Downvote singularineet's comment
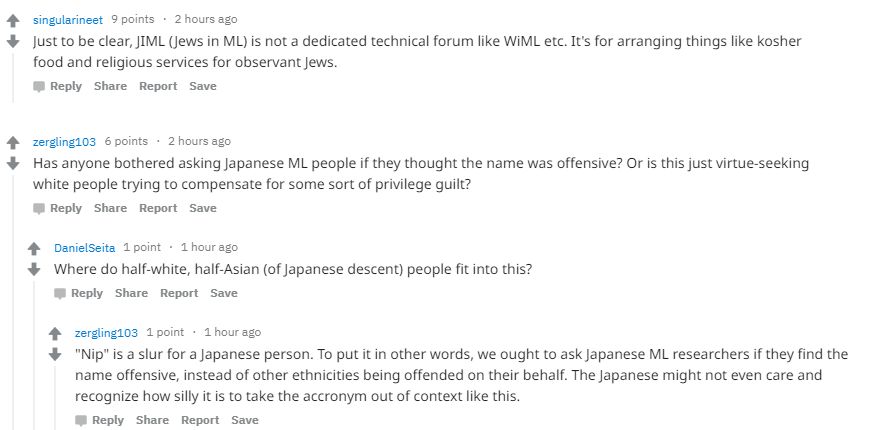The image size is (872, 430). 13,41
